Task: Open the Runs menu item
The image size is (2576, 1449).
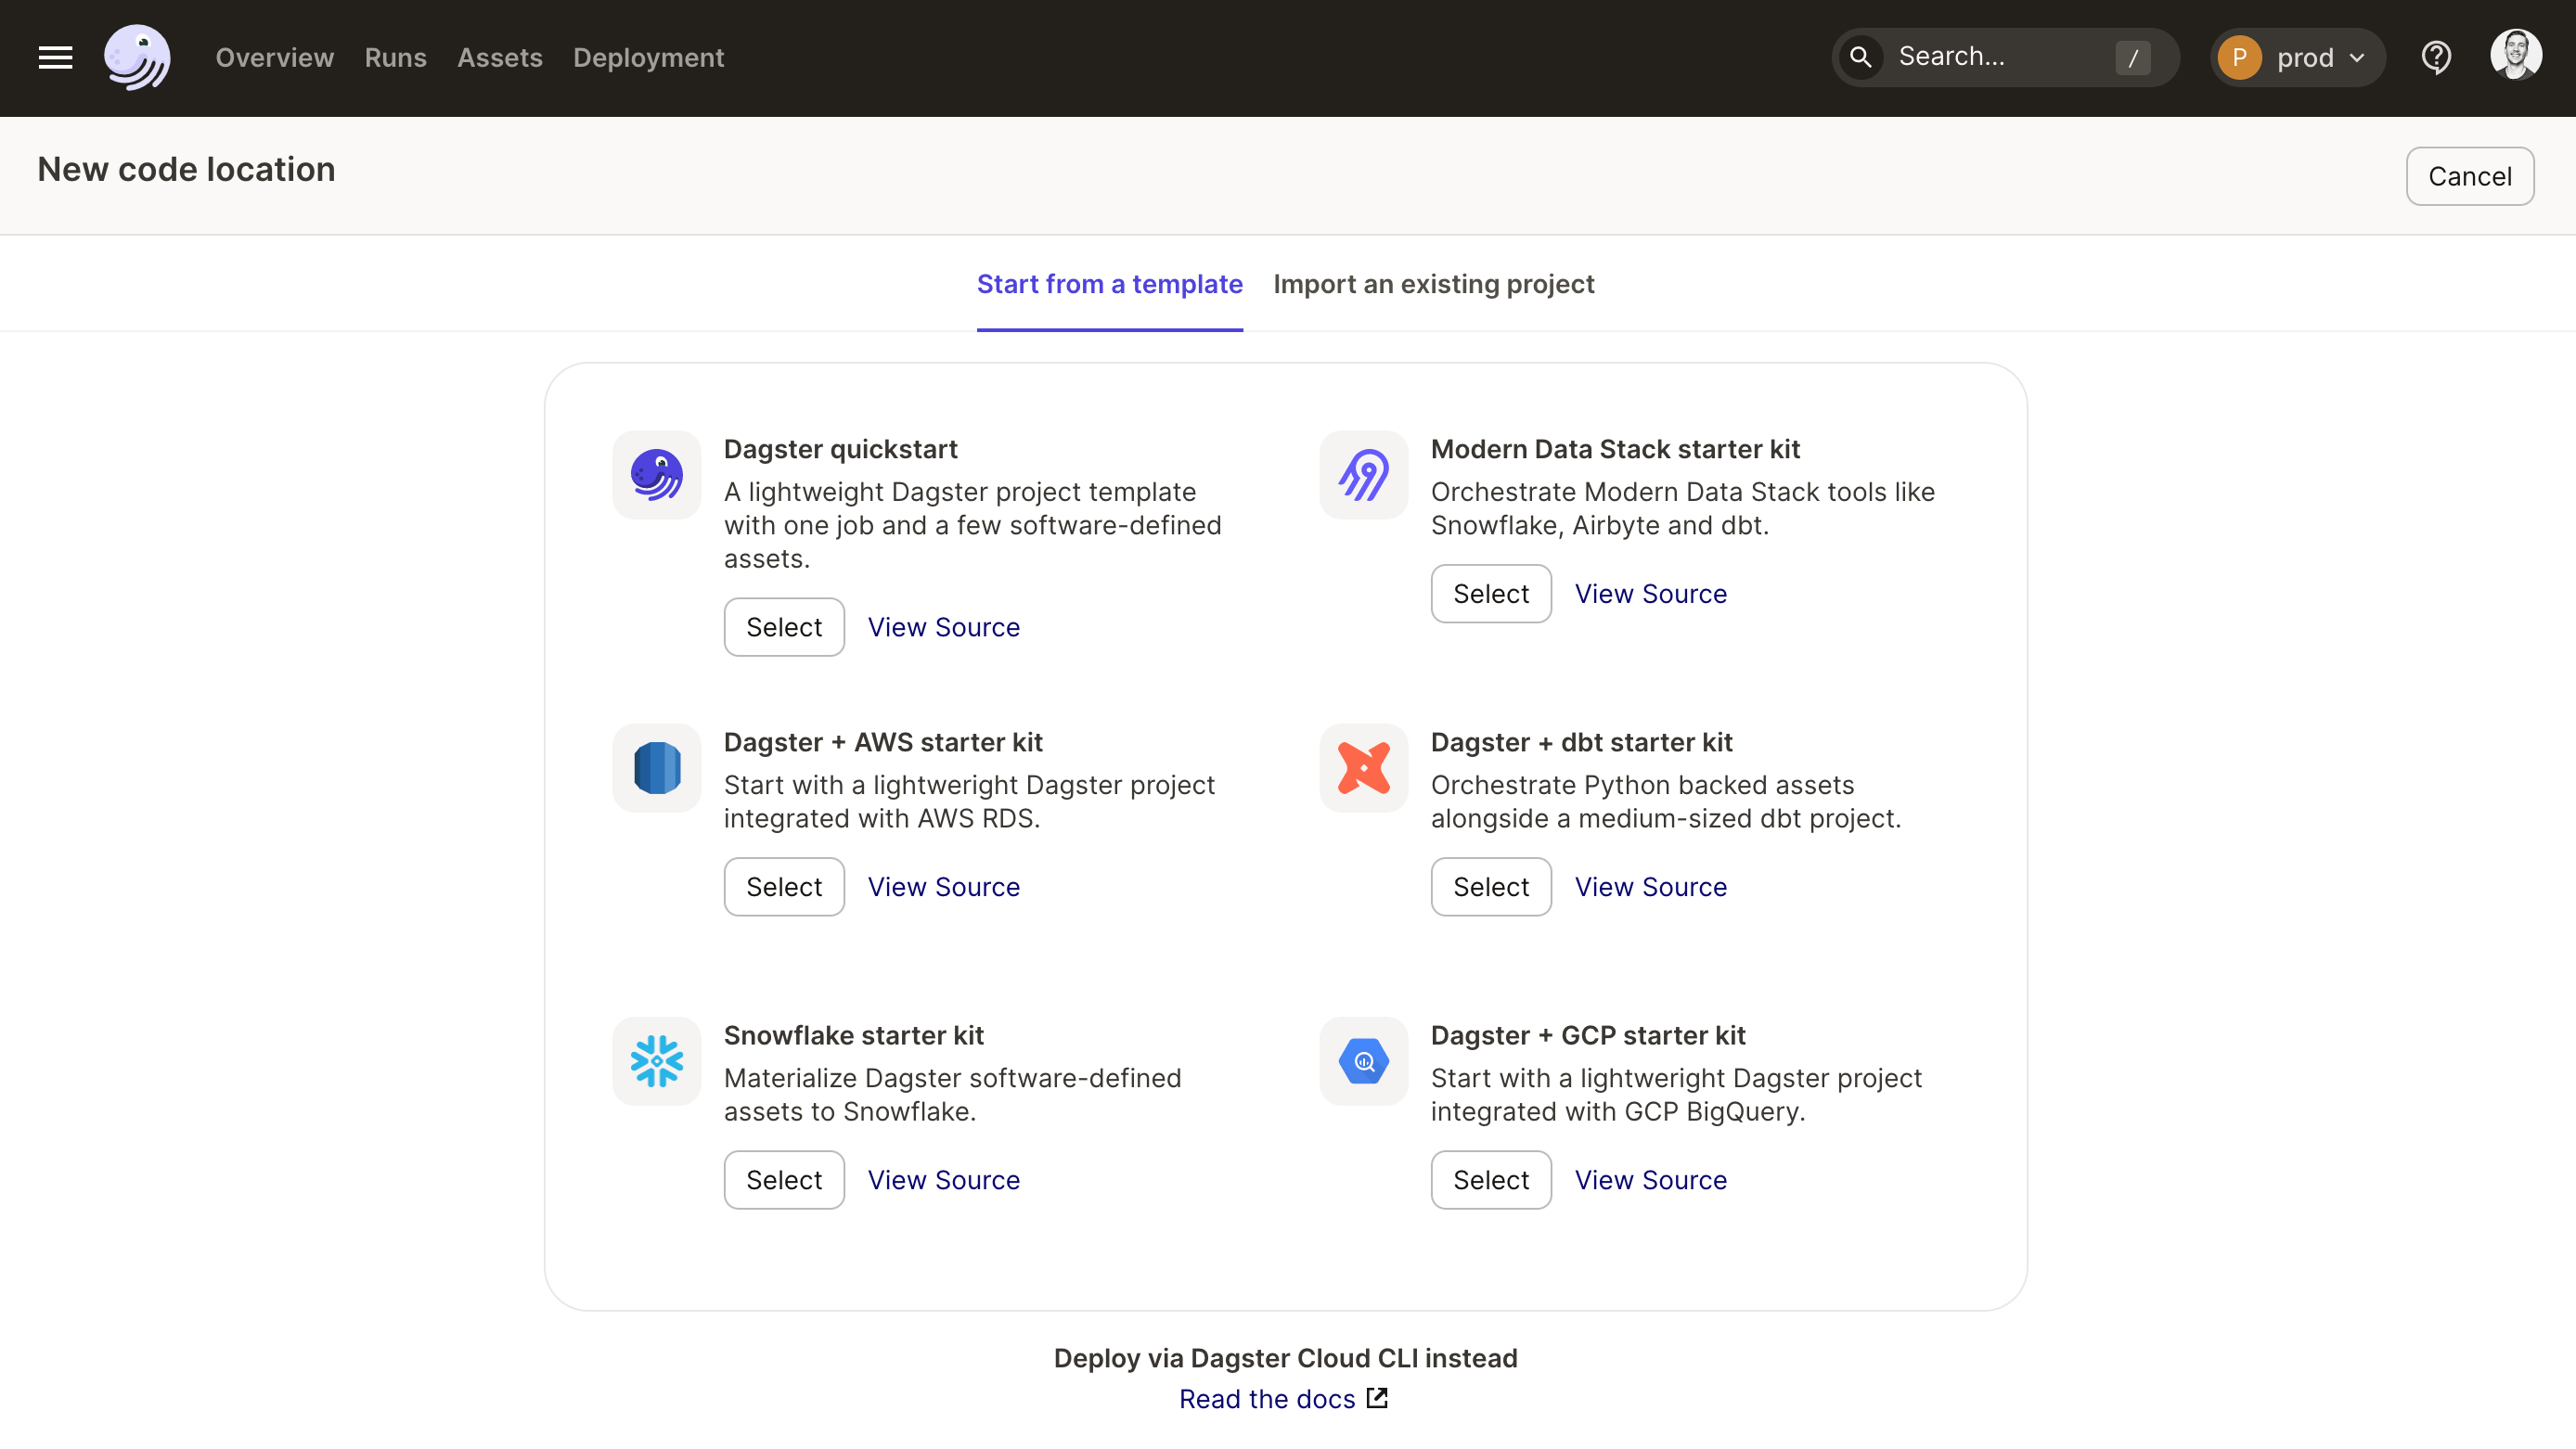Action: coord(395,58)
